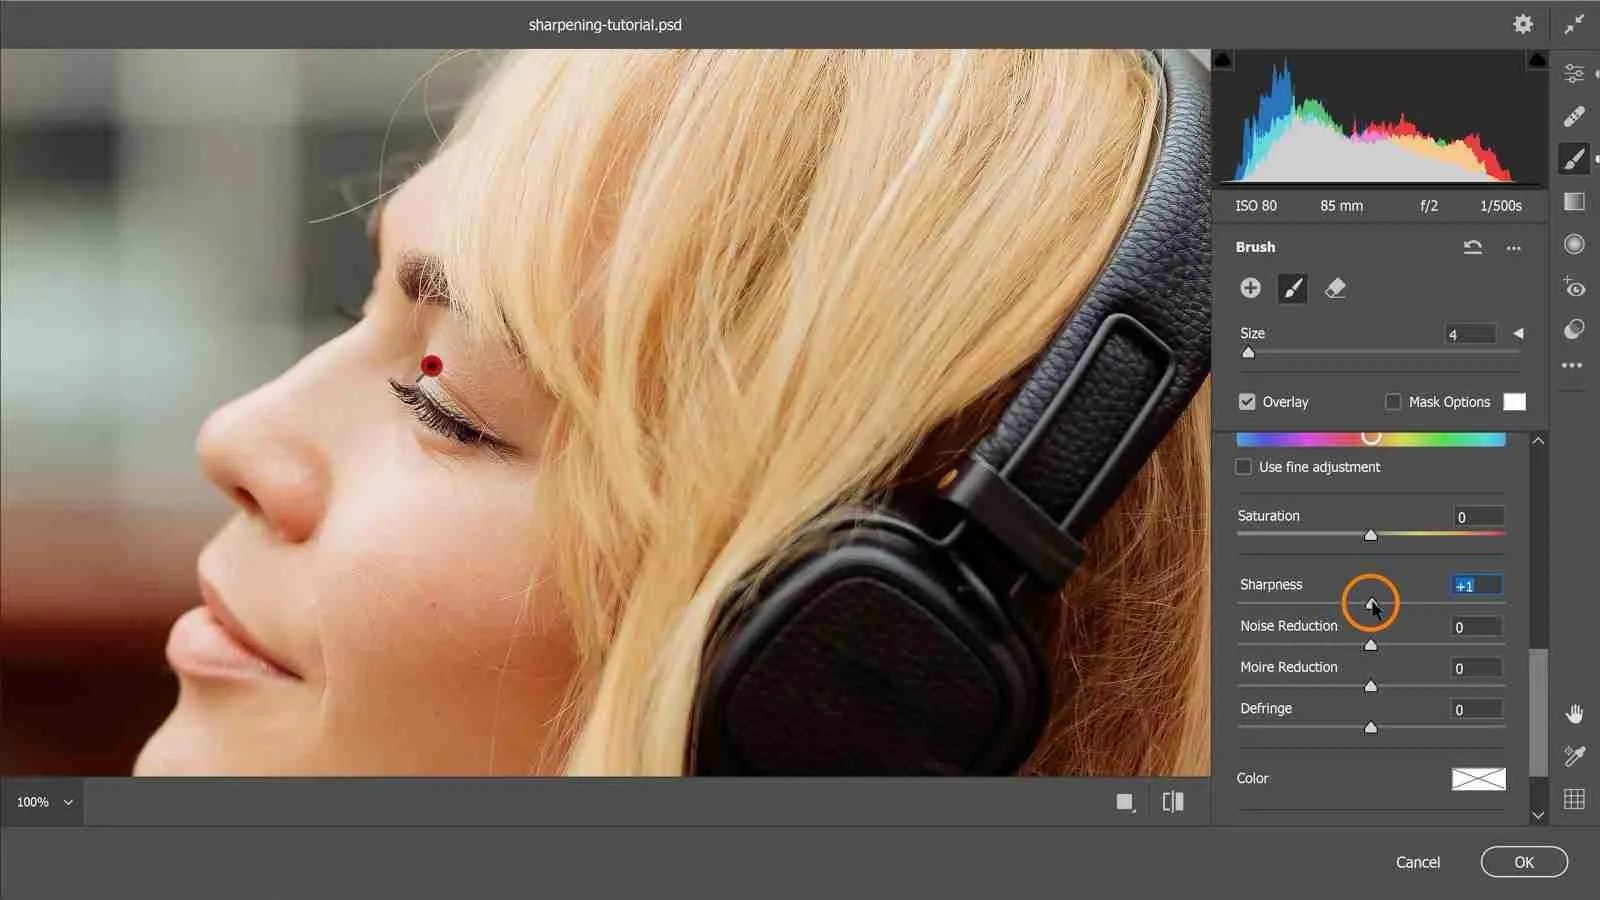Expand the Size value options arrow

1520,334
